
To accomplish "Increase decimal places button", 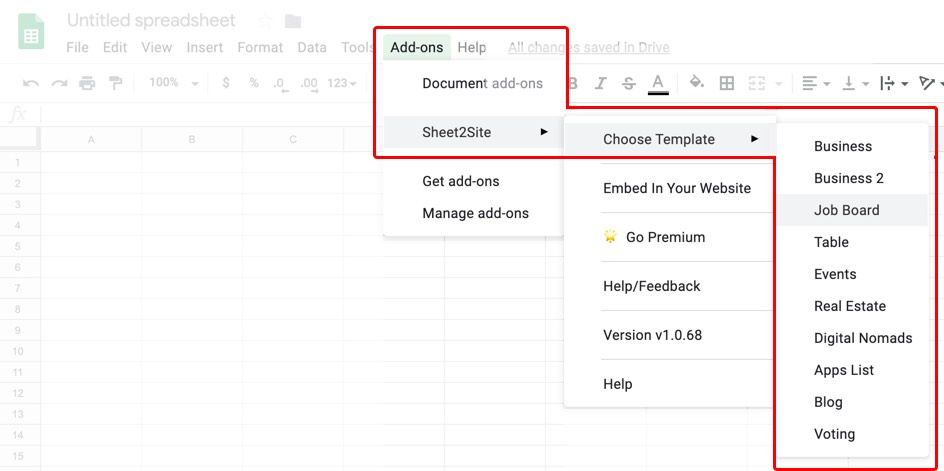I will [309, 84].
